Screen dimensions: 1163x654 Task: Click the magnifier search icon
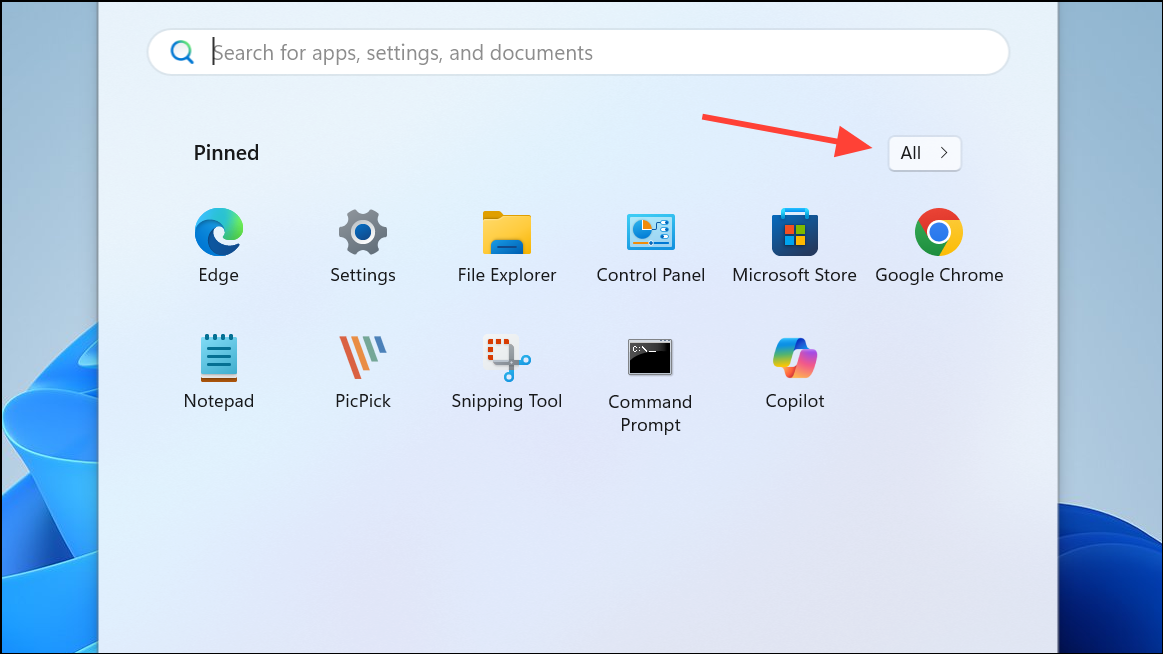pos(182,52)
